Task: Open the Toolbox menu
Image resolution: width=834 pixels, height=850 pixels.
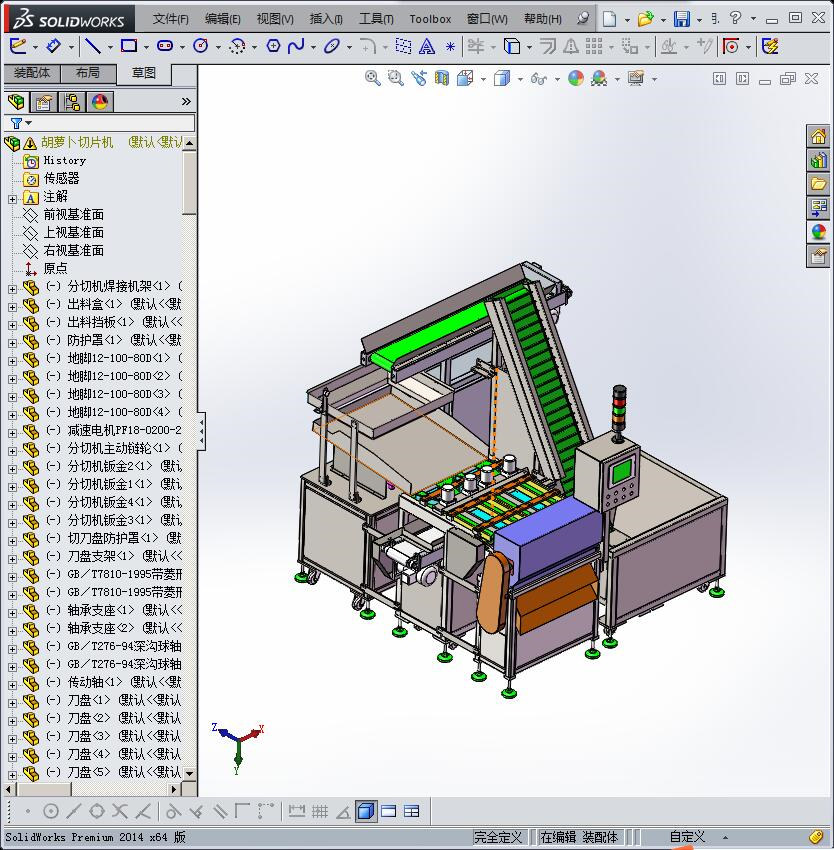Action: [430, 19]
